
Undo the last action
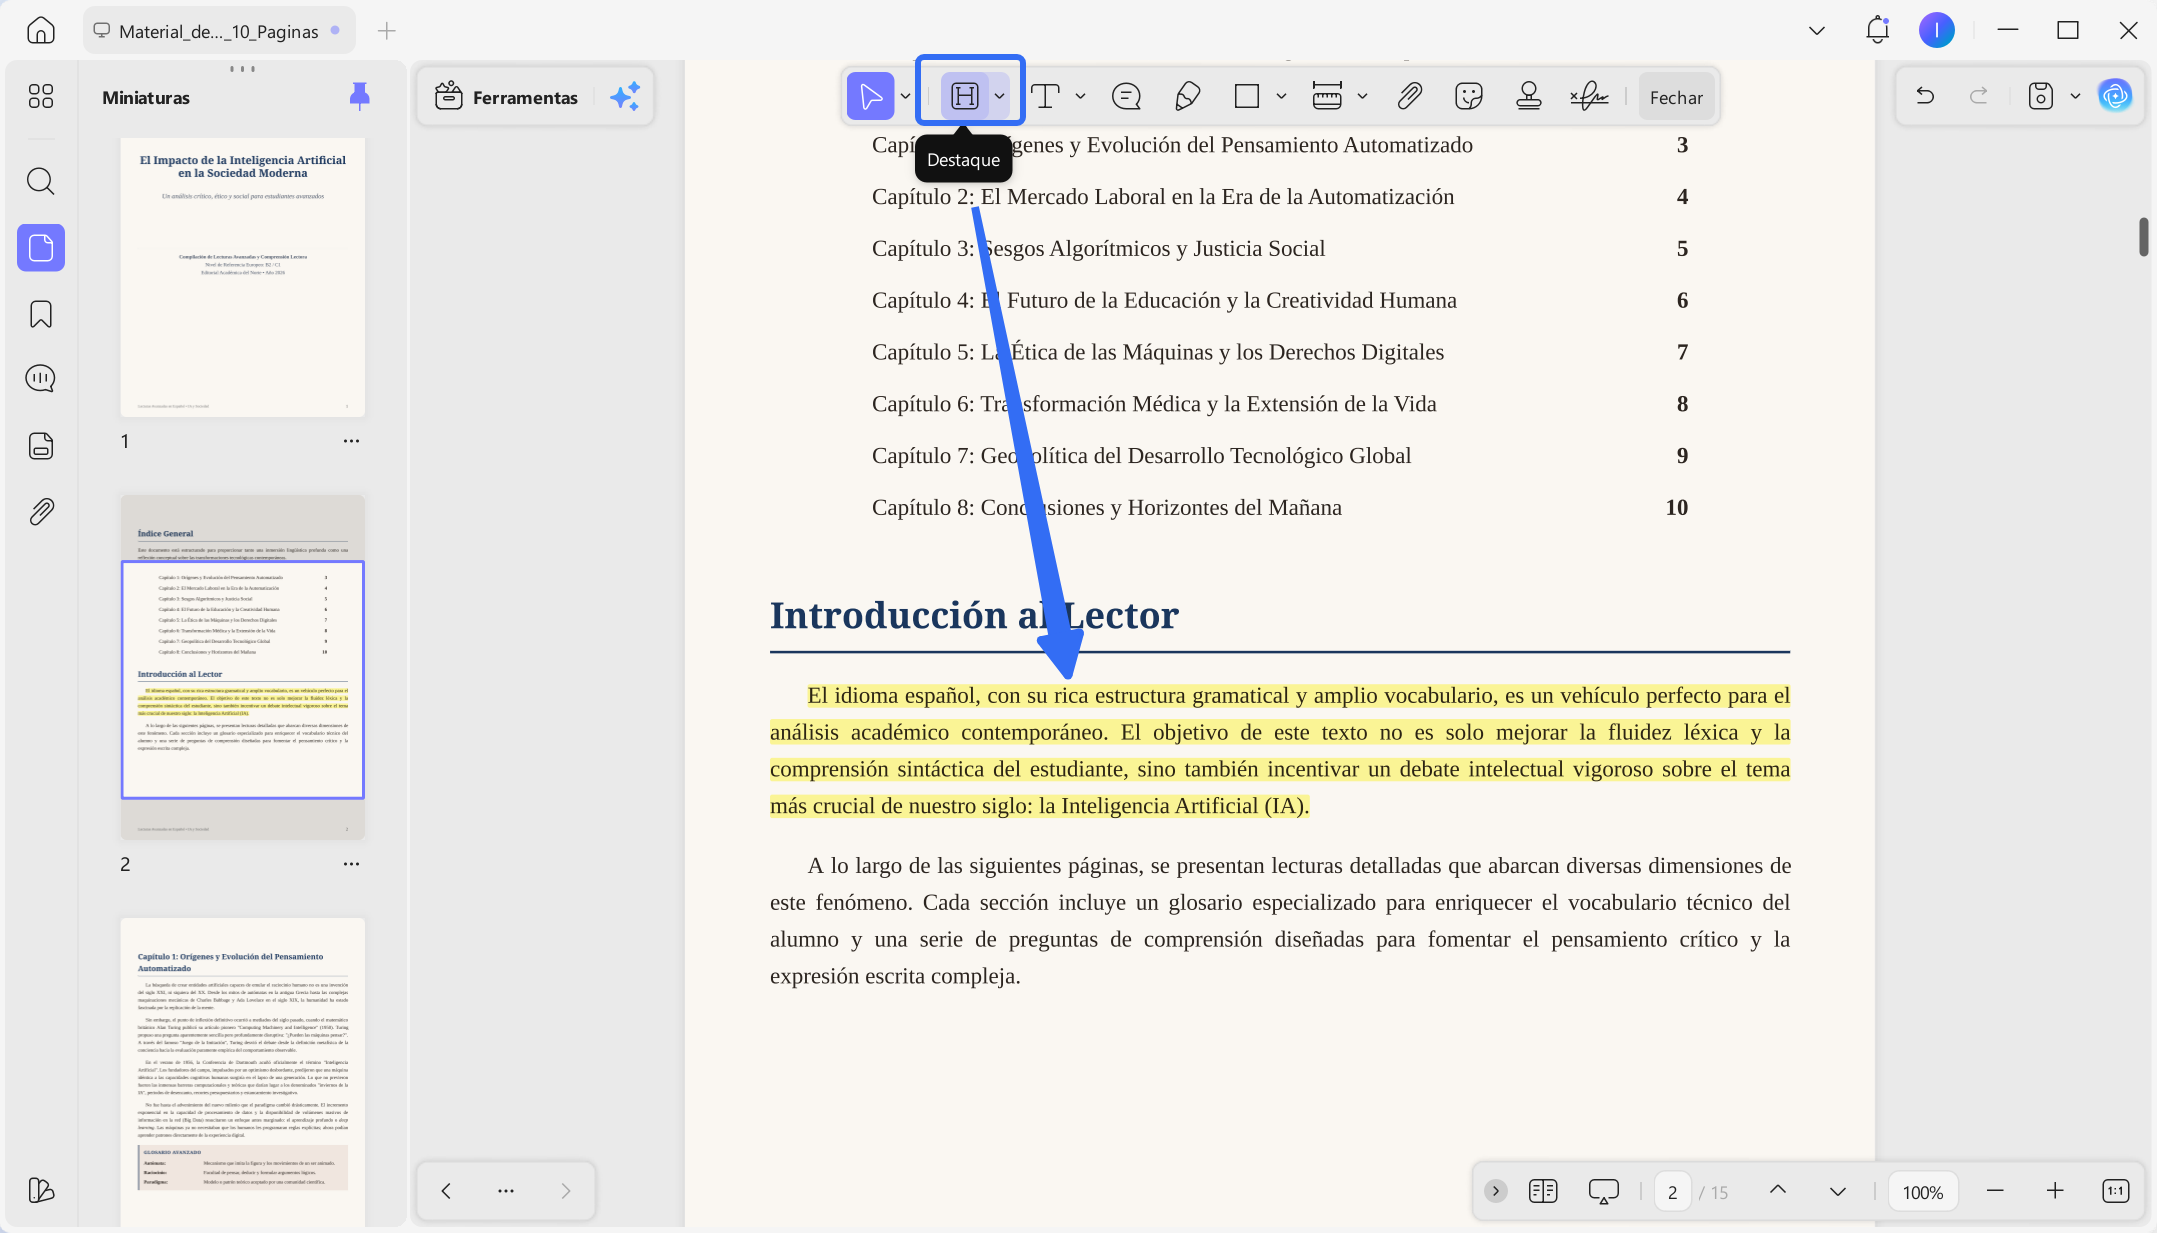[1925, 96]
